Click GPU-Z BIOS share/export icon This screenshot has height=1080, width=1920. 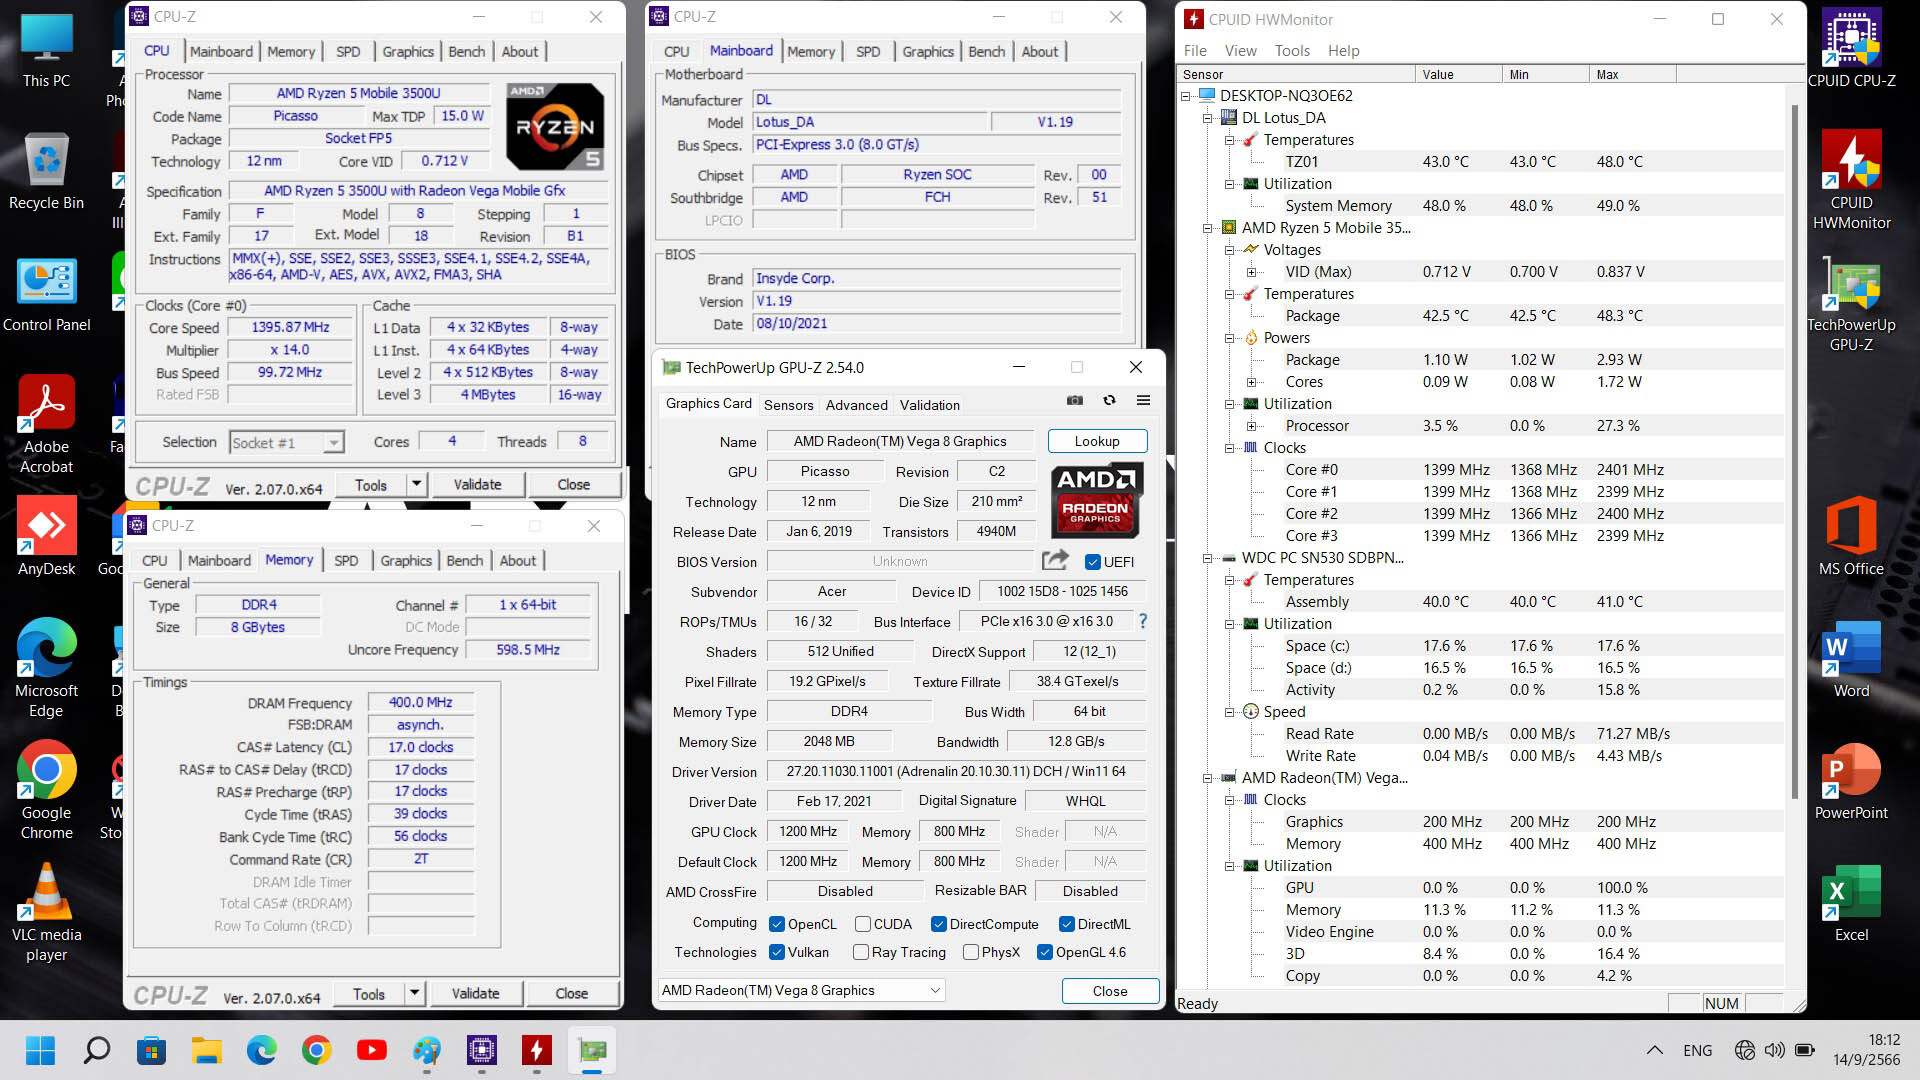(x=1055, y=560)
